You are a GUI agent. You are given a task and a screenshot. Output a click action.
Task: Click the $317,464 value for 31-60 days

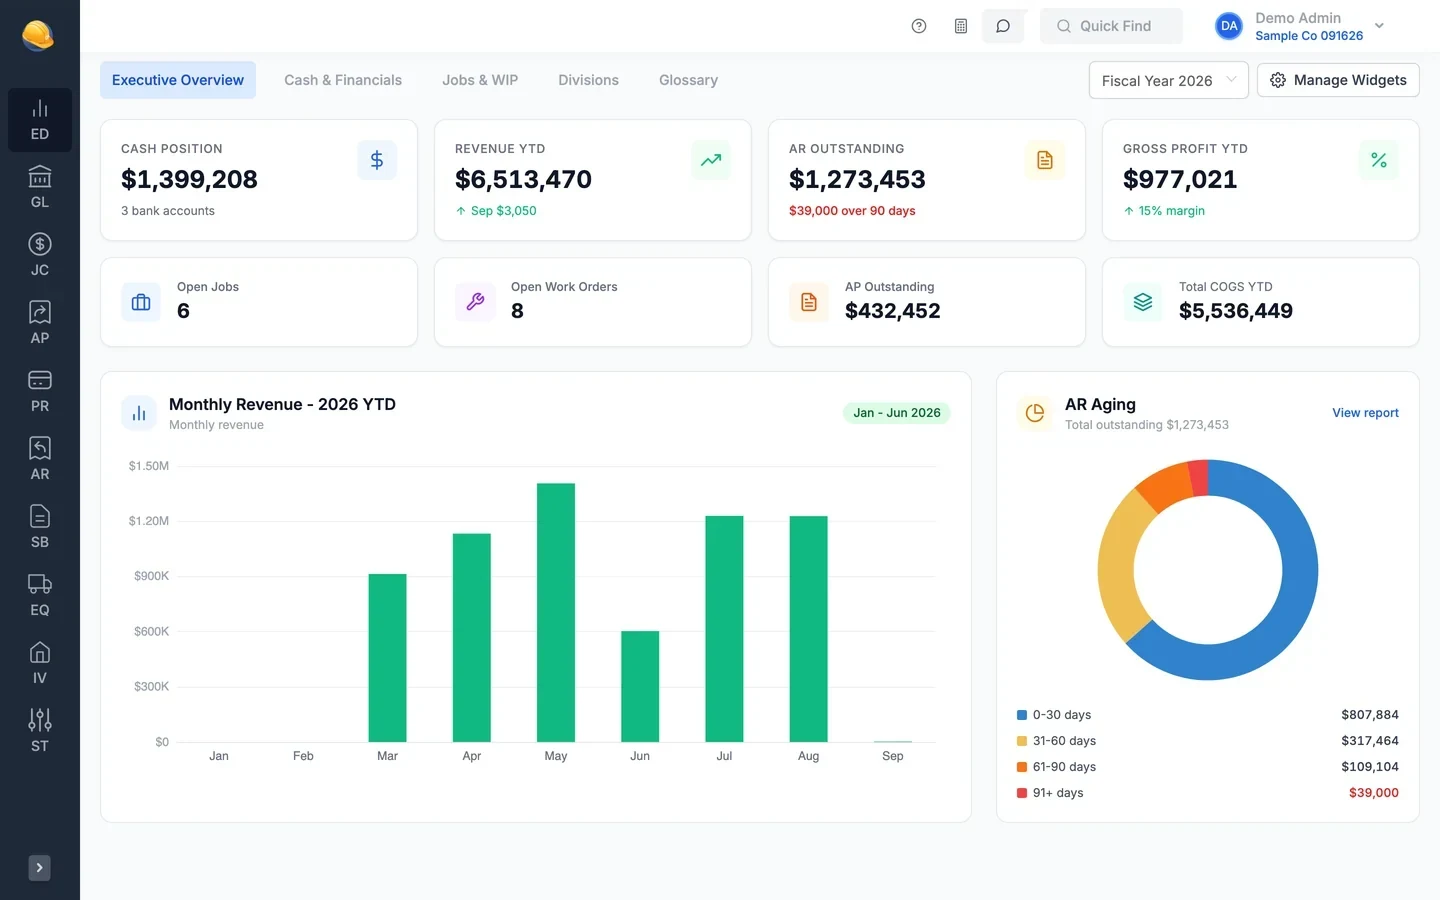(1370, 741)
